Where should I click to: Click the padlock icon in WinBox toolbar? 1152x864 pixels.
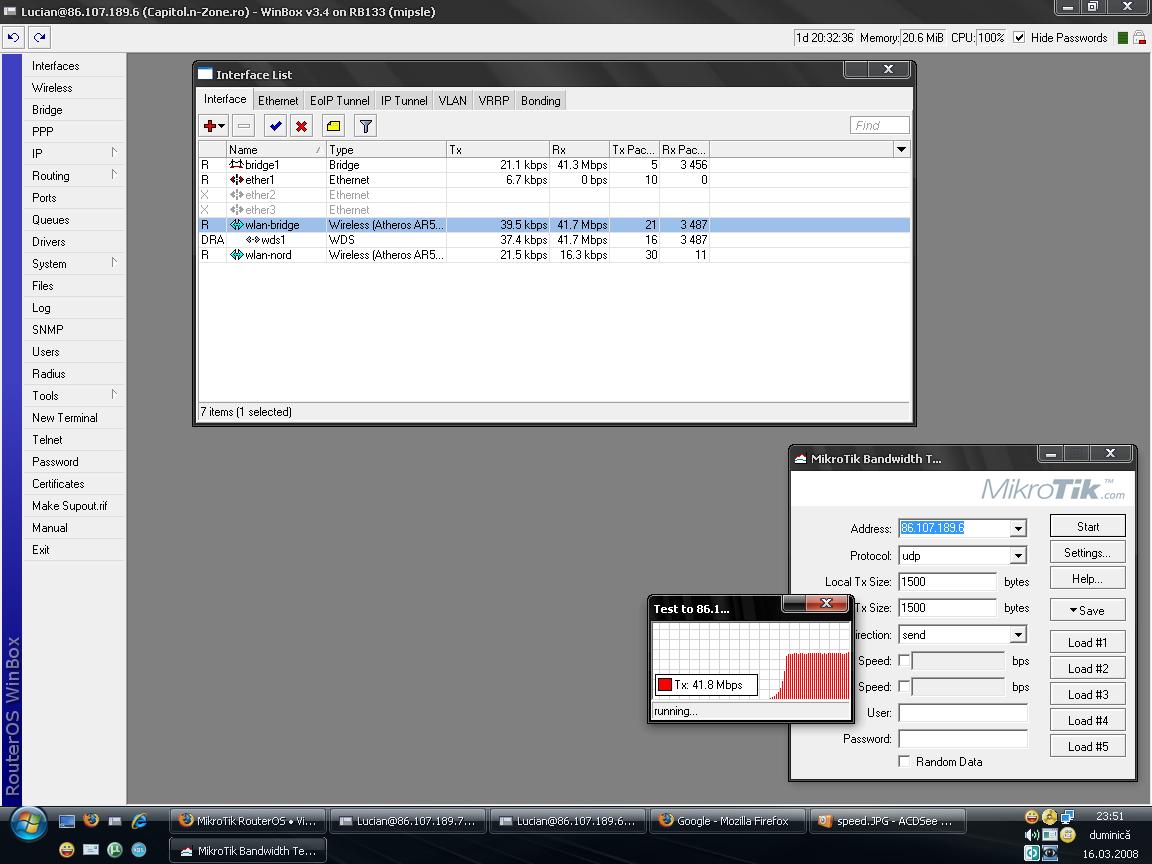tap(1139, 38)
